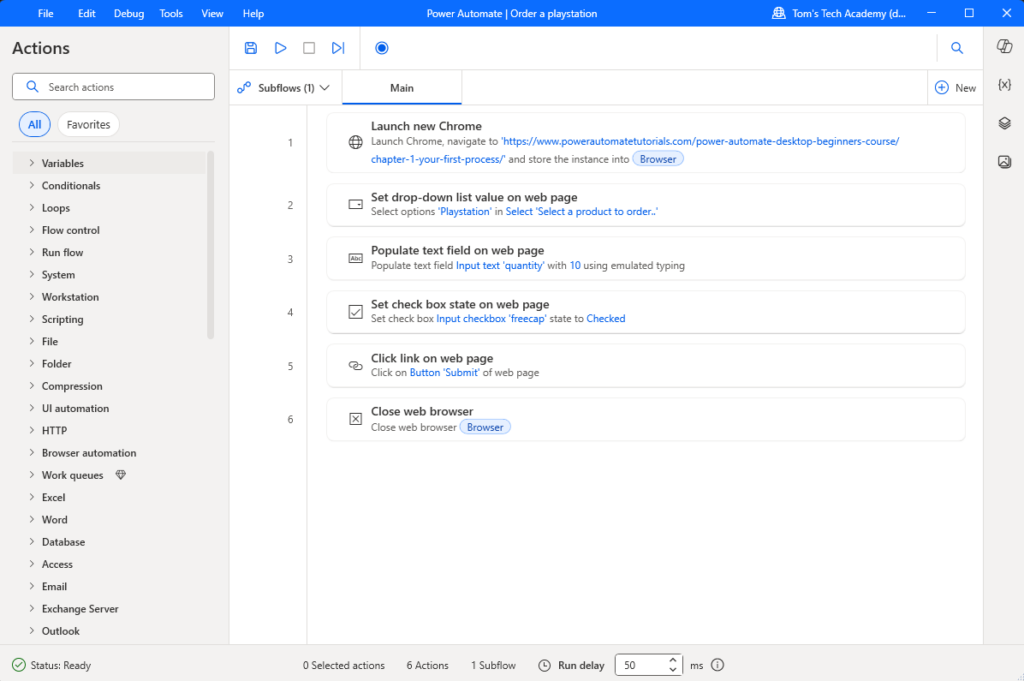
Task: Select the Main subflow tab
Action: point(402,88)
